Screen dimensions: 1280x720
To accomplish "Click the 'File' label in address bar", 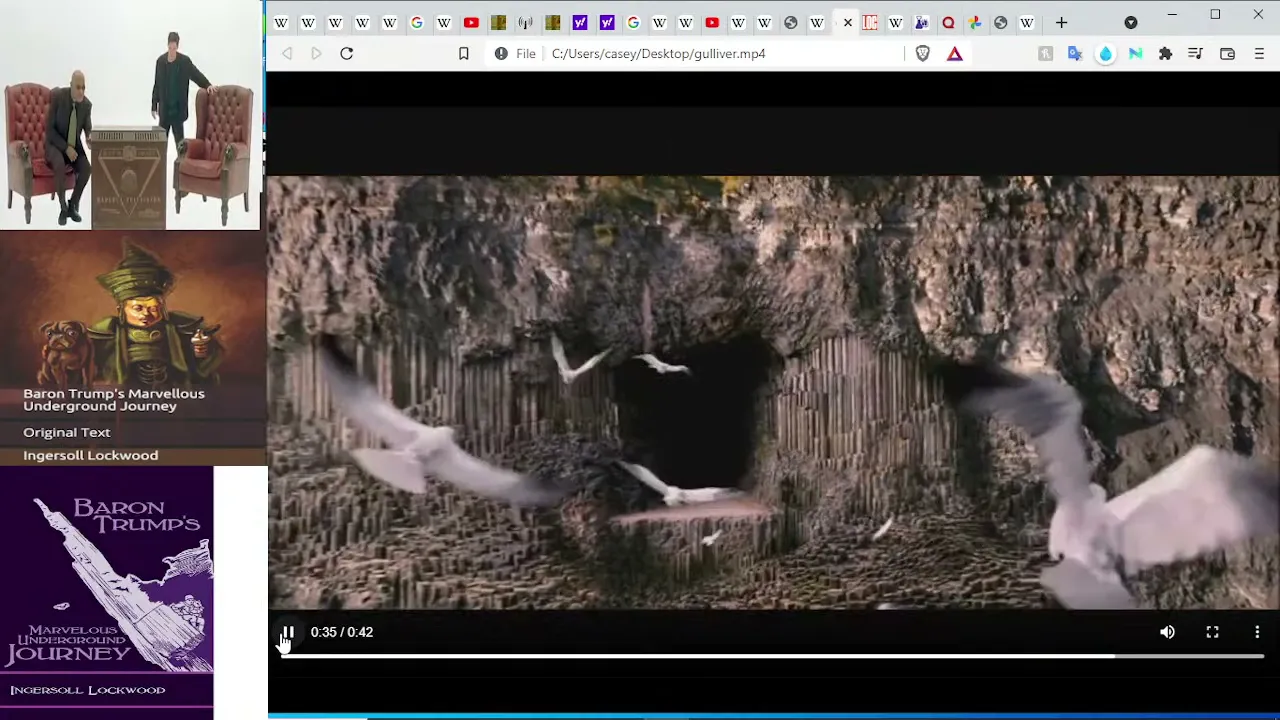I will (x=526, y=53).
